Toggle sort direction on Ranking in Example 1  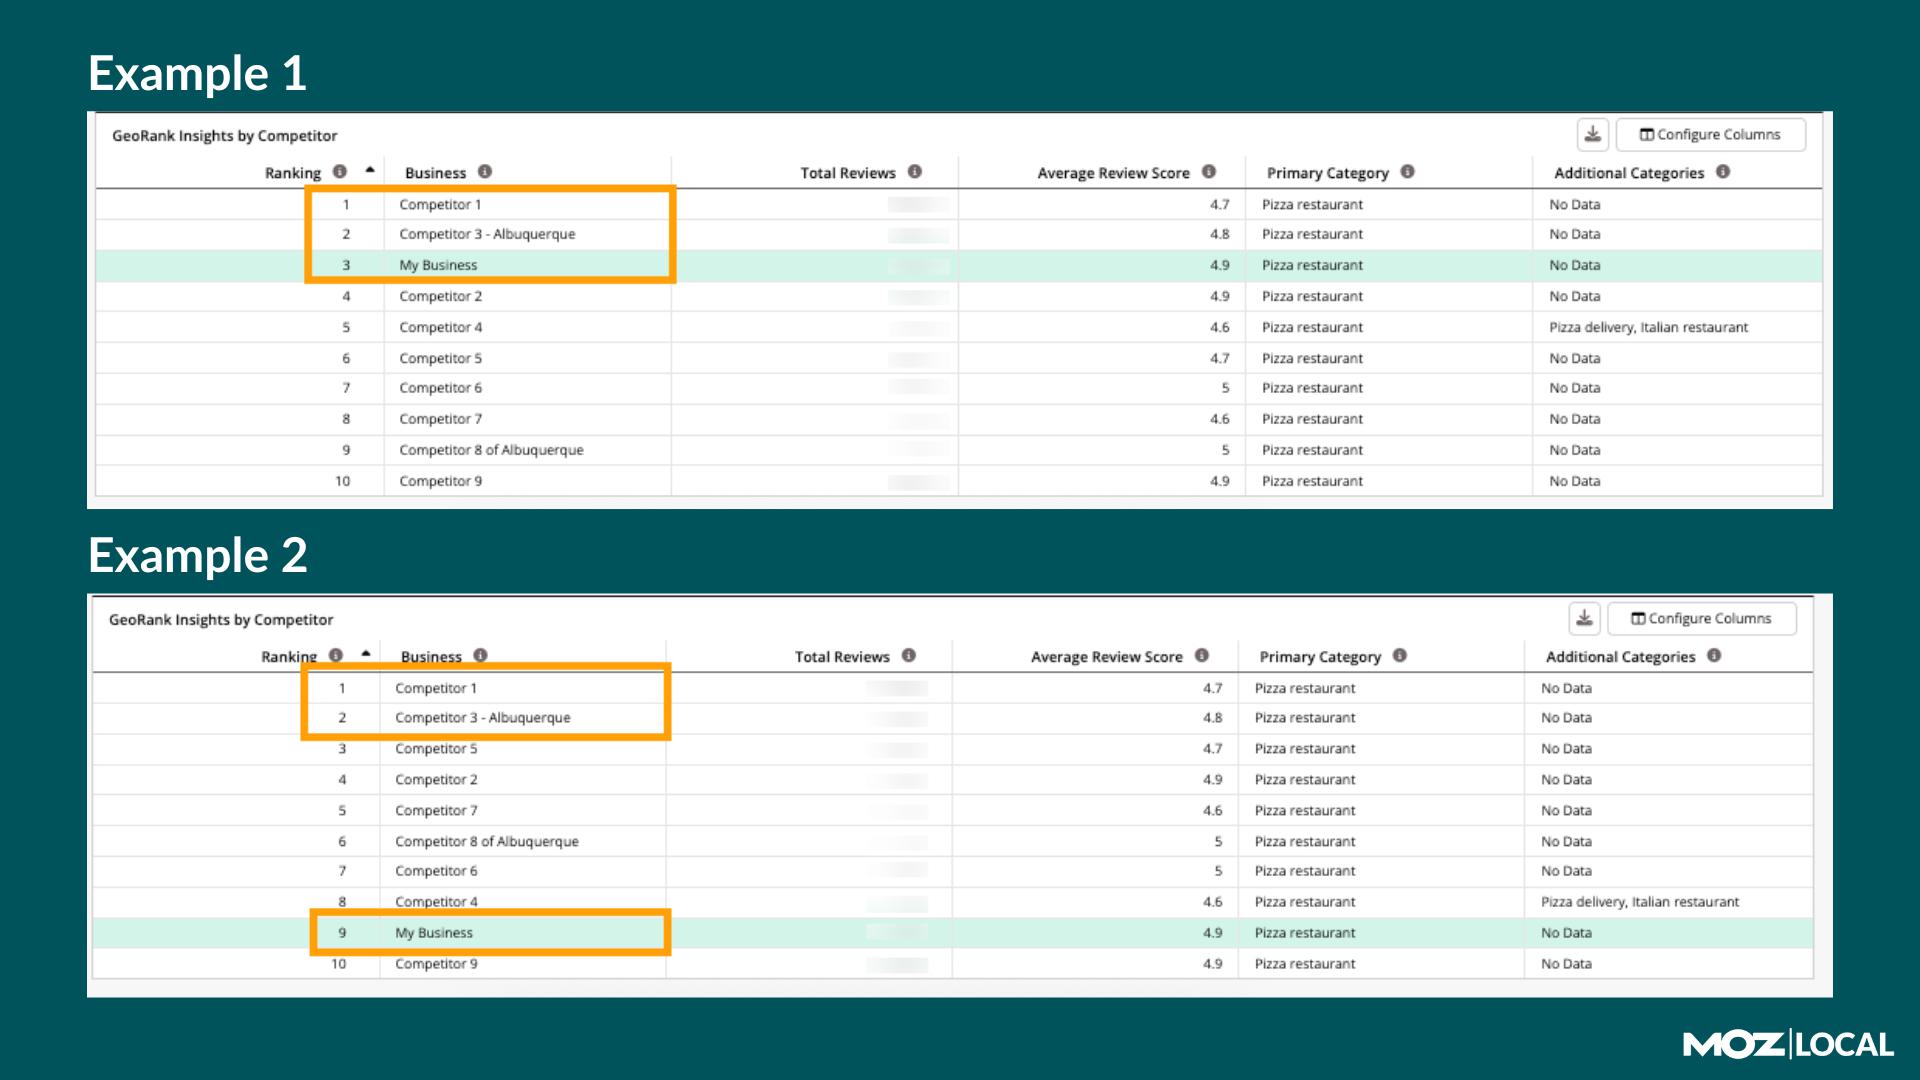(x=294, y=172)
